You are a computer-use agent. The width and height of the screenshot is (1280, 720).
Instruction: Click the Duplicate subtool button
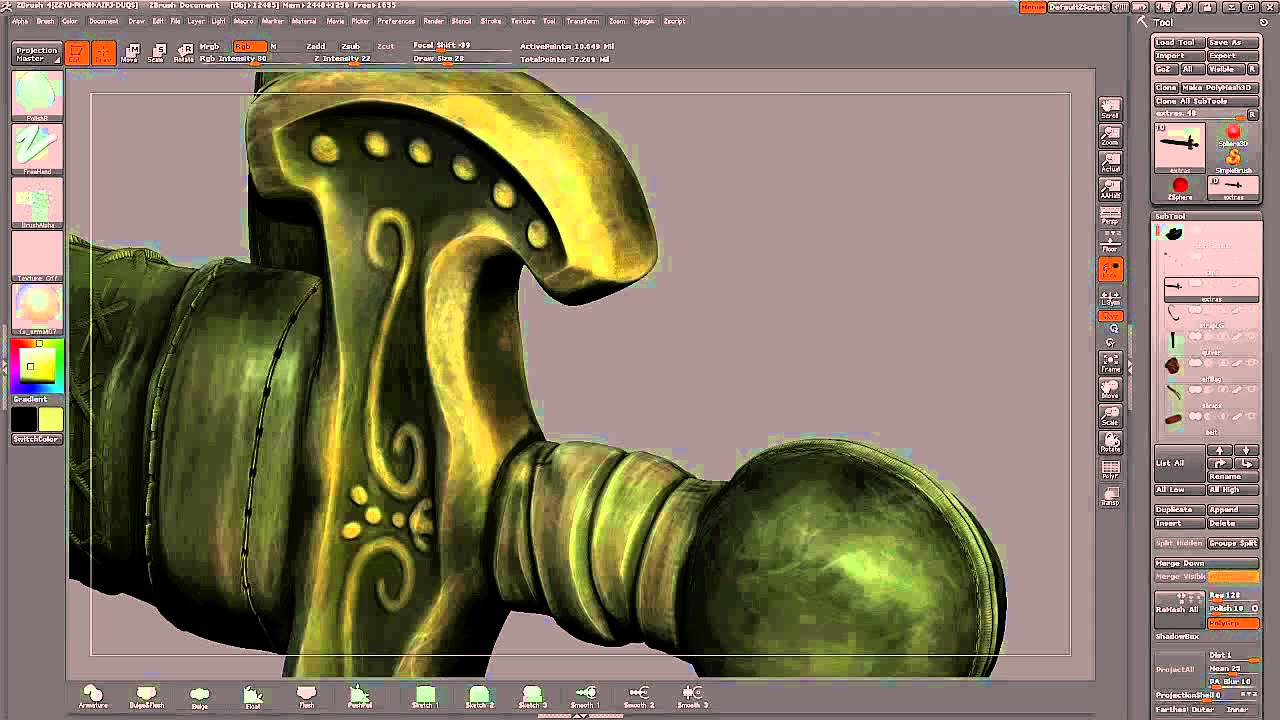pos(1179,510)
